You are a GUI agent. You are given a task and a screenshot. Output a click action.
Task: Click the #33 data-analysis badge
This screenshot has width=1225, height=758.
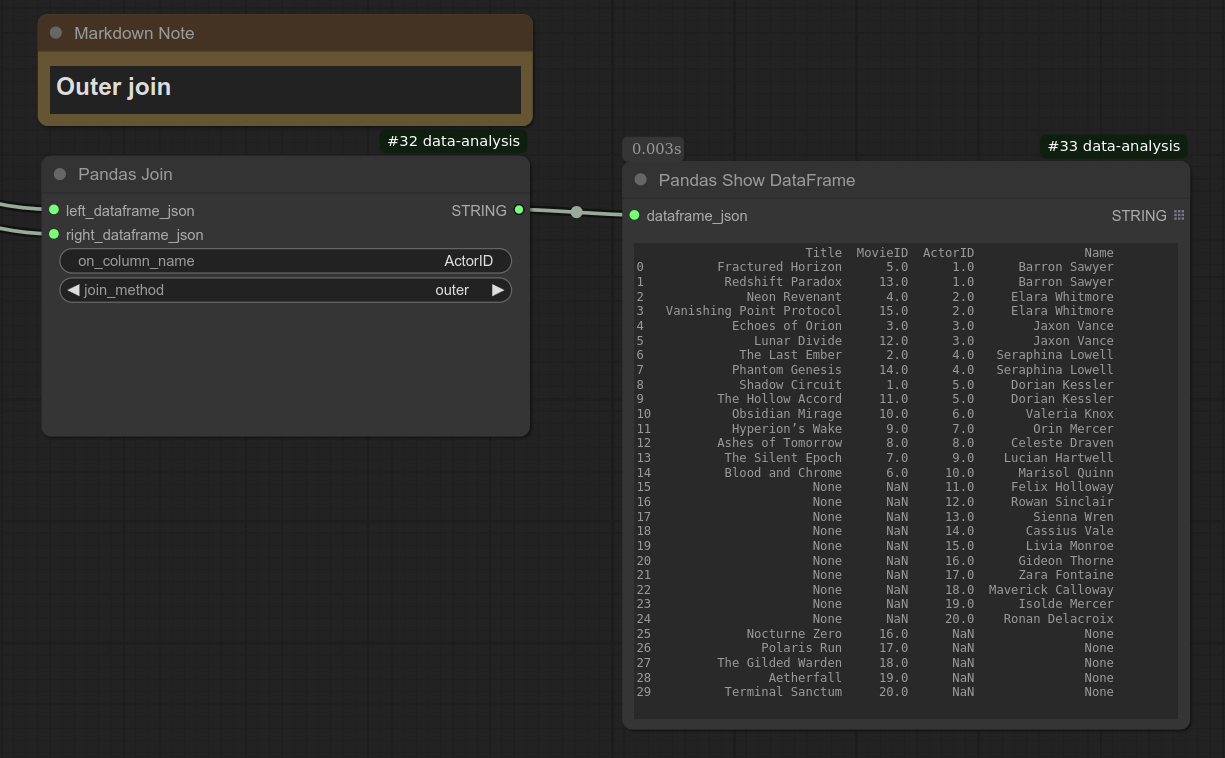[1114, 146]
